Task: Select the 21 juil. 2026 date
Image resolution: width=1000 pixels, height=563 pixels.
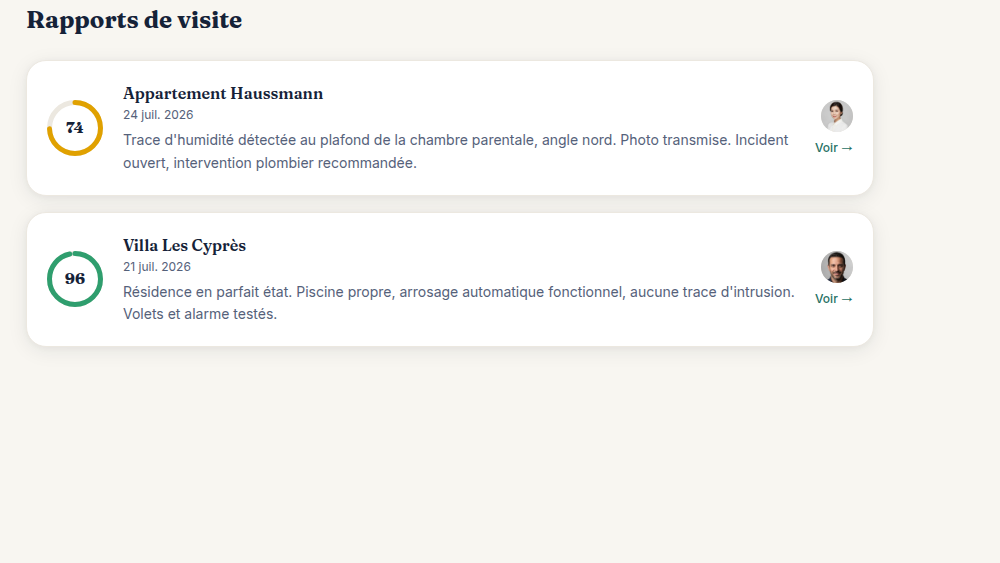Action: 157,267
